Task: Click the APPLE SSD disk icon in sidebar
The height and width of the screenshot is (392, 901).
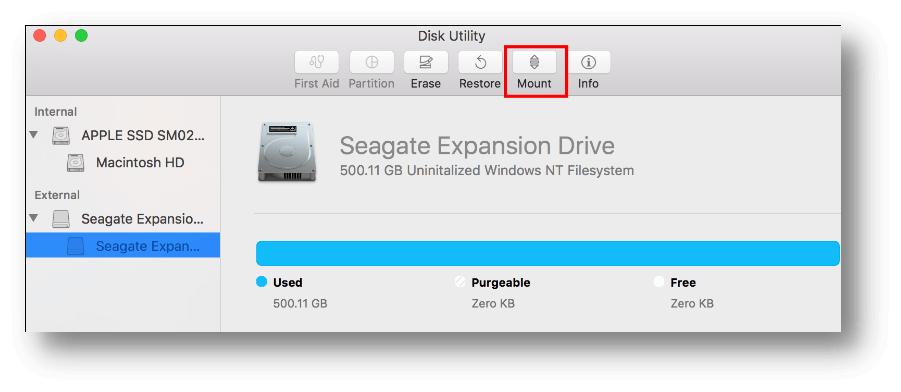Action: (x=61, y=136)
